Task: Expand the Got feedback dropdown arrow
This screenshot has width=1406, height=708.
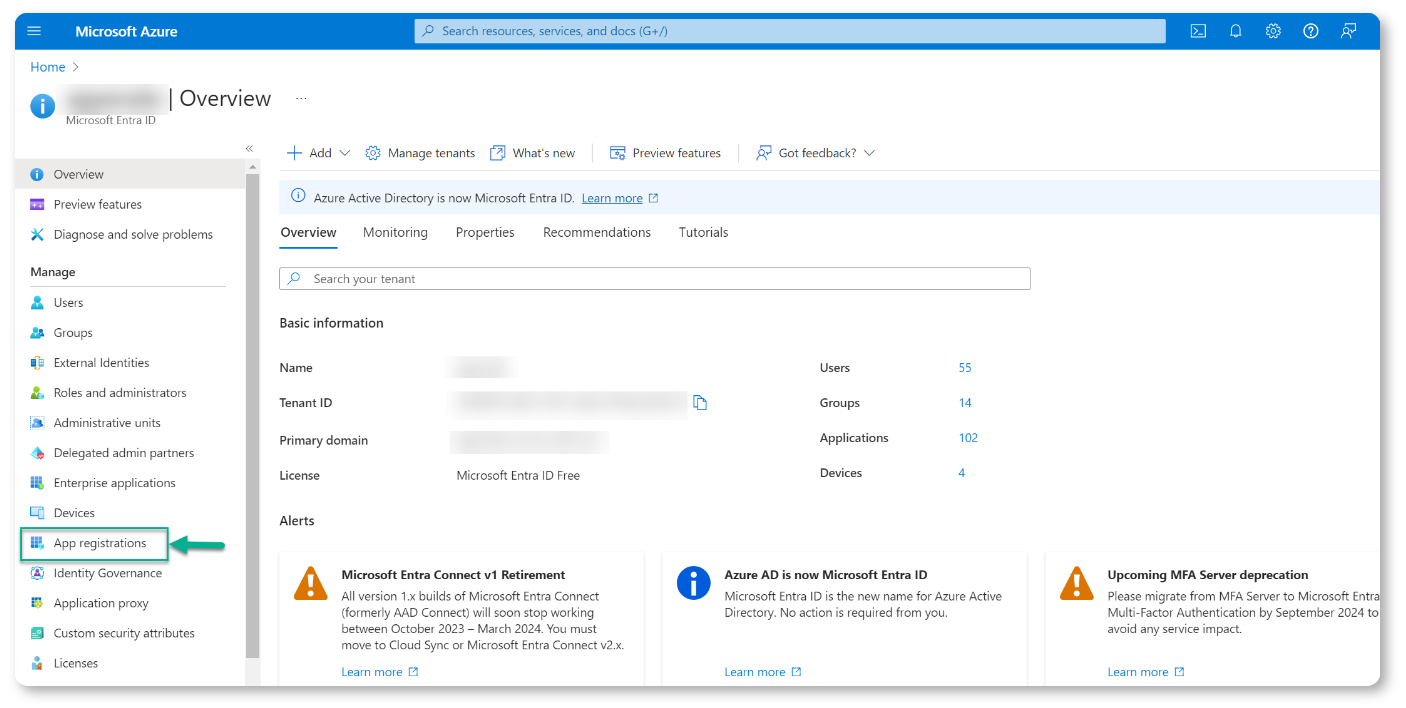Action: click(869, 153)
